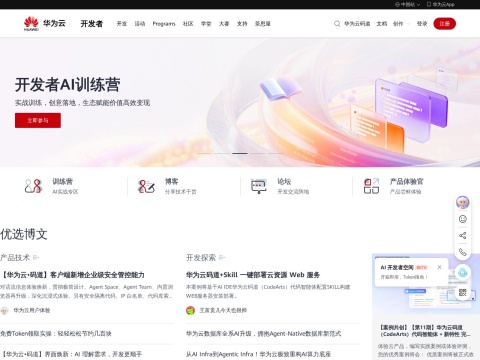Click the case-study card thumbnail image
Image resolution: width=480 pixels, height=360 pixels.
(x=426, y=285)
